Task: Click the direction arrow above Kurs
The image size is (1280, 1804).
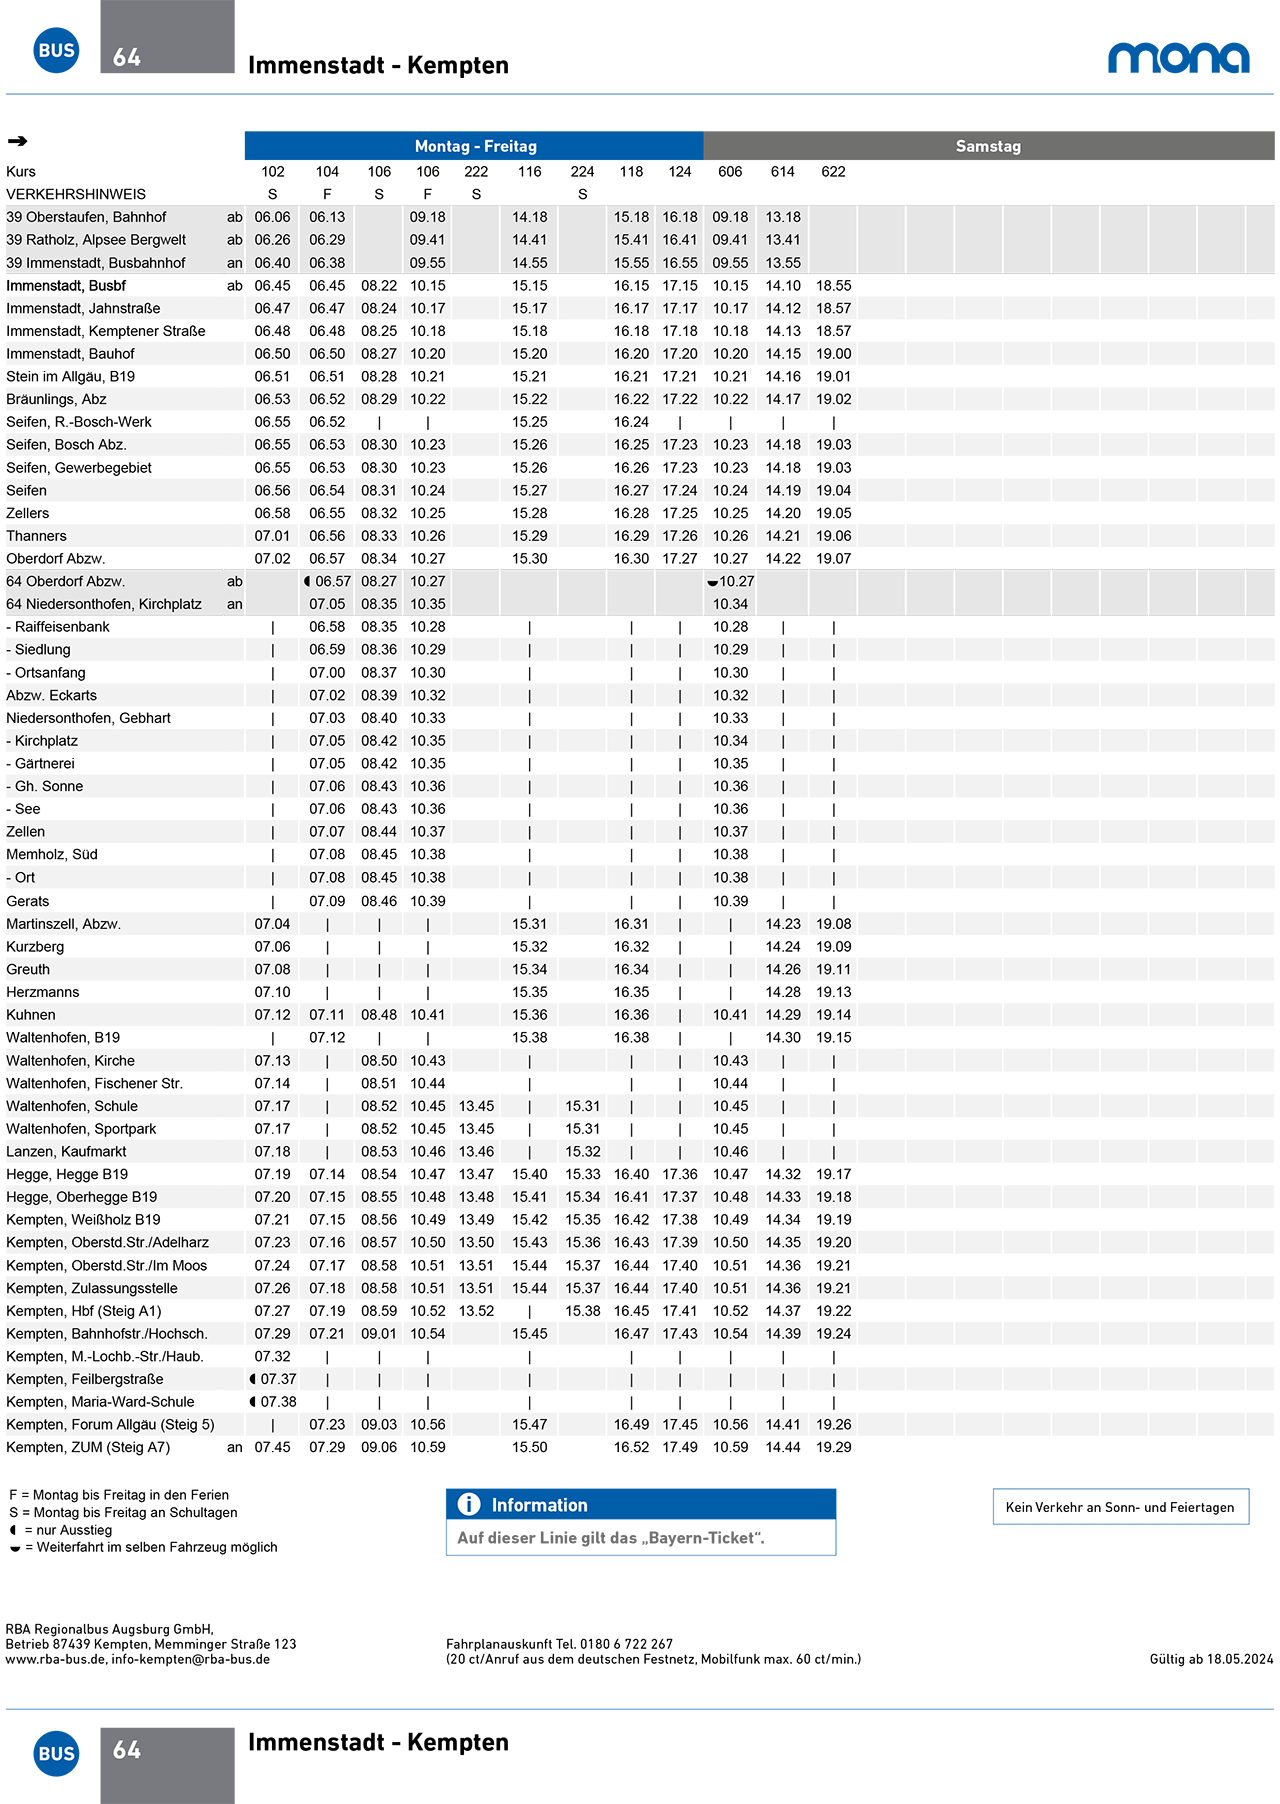Action: pyautogui.click(x=17, y=141)
